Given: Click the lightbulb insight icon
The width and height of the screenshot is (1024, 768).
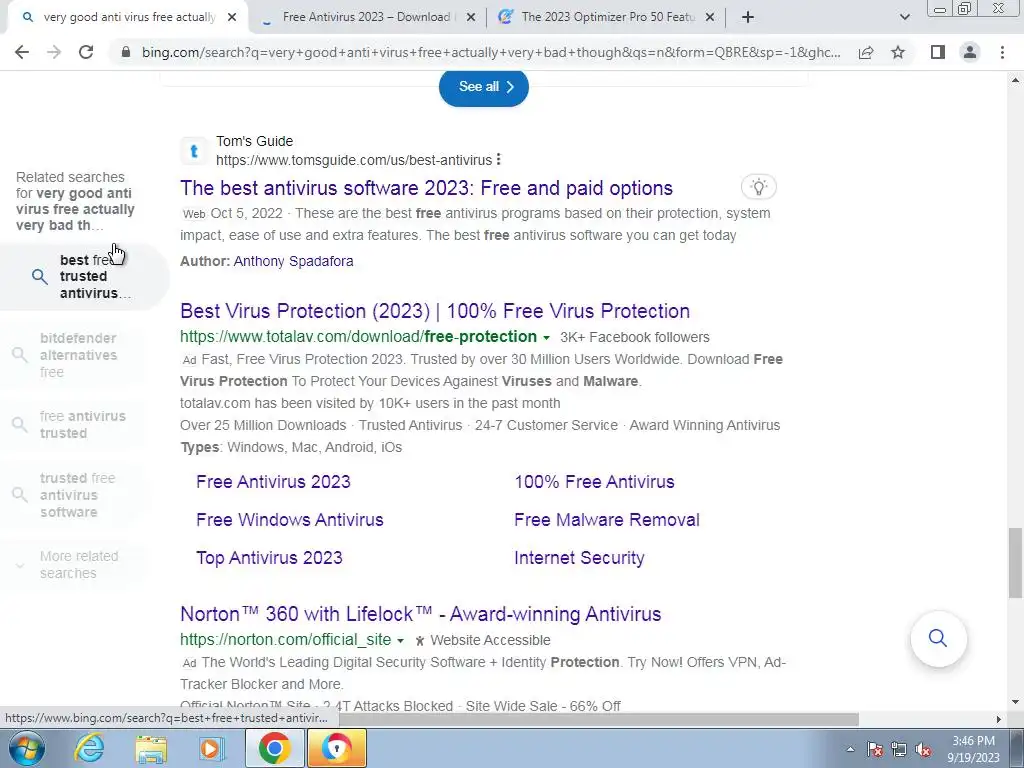Looking at the screenshot, I should 758,187.
